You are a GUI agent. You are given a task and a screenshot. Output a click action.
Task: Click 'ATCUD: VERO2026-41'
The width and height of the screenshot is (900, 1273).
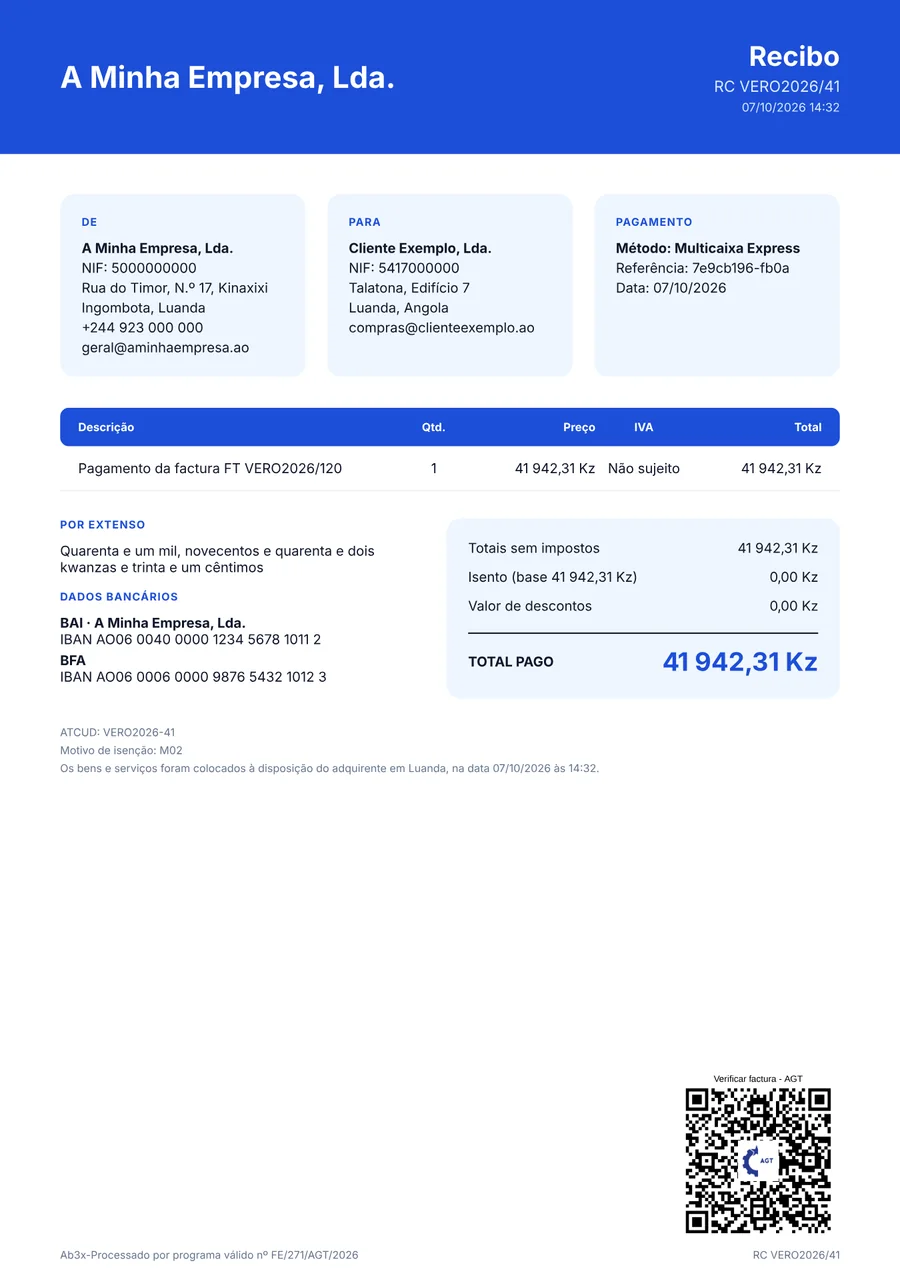118,733
